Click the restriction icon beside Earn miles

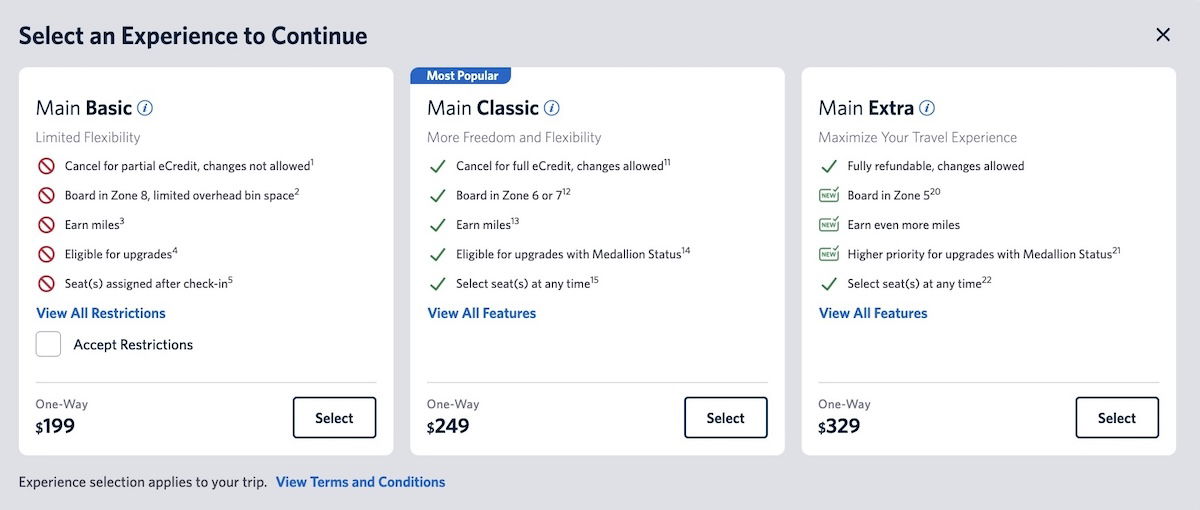[x=46, y=225]
